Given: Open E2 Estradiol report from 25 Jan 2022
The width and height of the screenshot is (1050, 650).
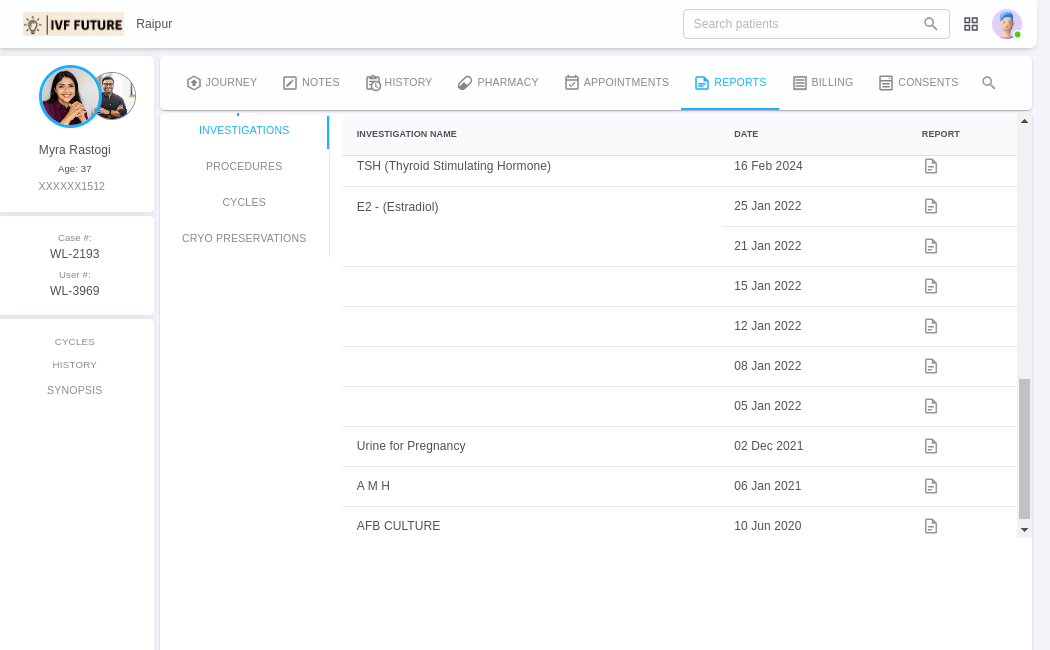Looking at the screenshot, I should coord(930,206).
